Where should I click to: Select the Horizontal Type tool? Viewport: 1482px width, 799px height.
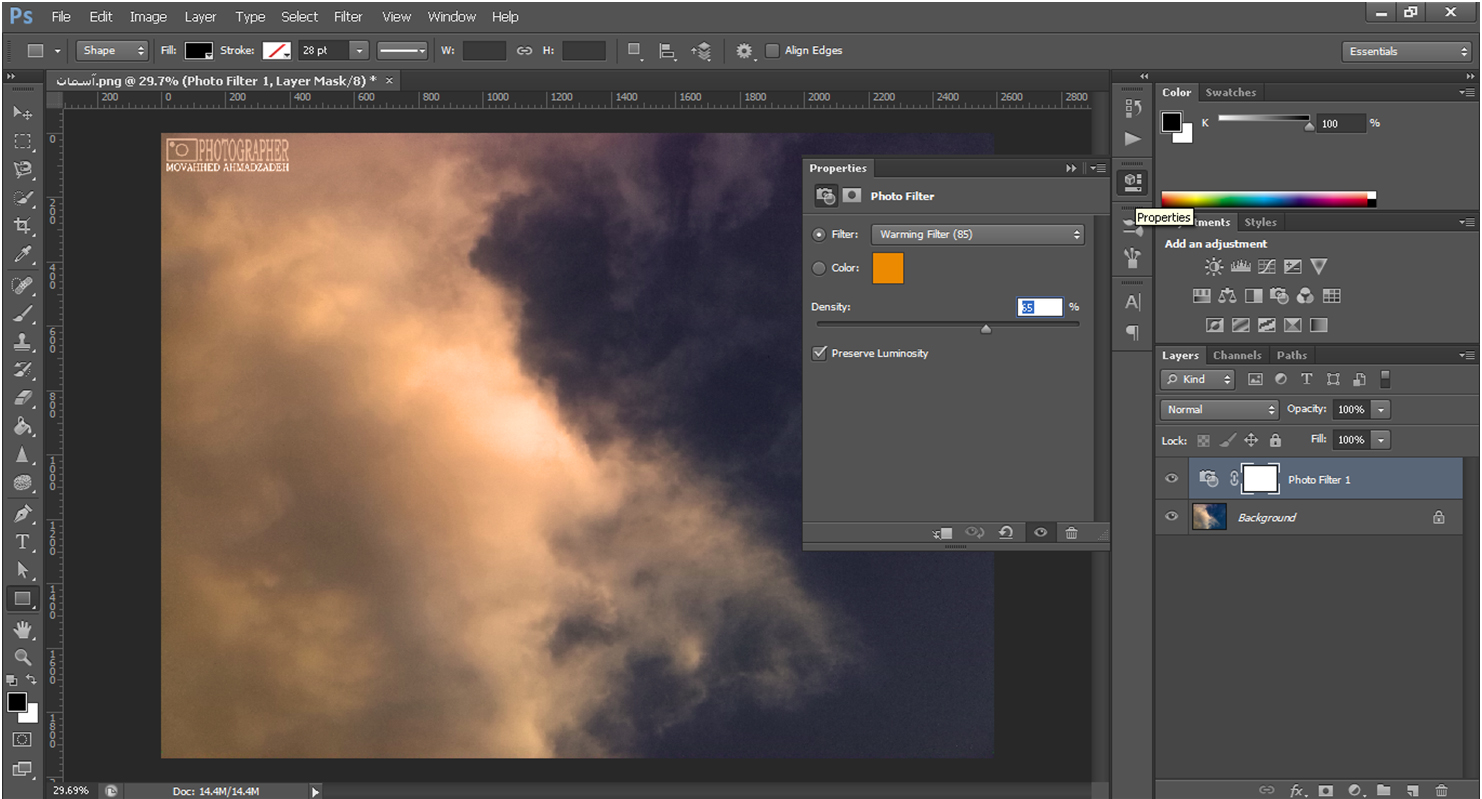[x=22, y=542]
